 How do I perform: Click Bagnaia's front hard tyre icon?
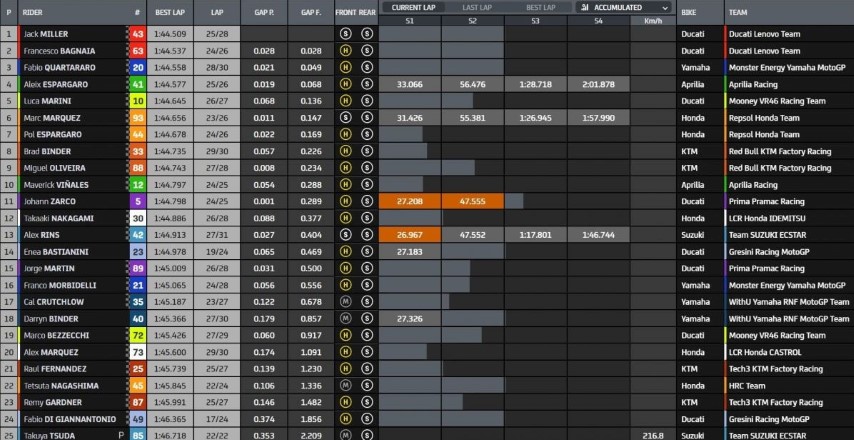tap(345, 51)
